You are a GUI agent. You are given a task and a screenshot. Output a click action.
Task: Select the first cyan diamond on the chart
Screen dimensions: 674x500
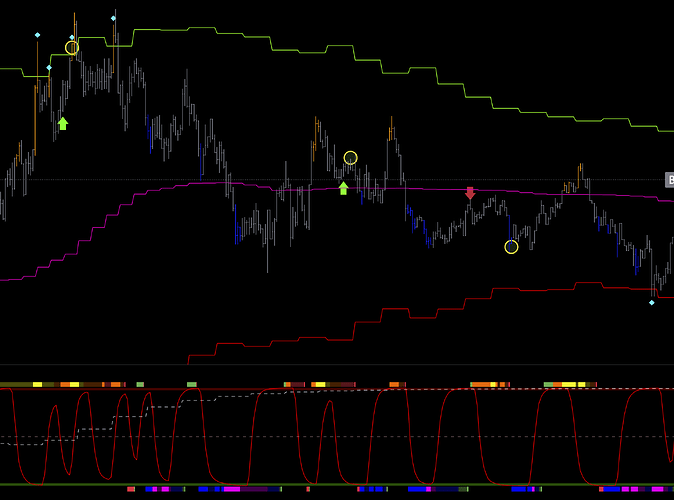pos(37,35)
